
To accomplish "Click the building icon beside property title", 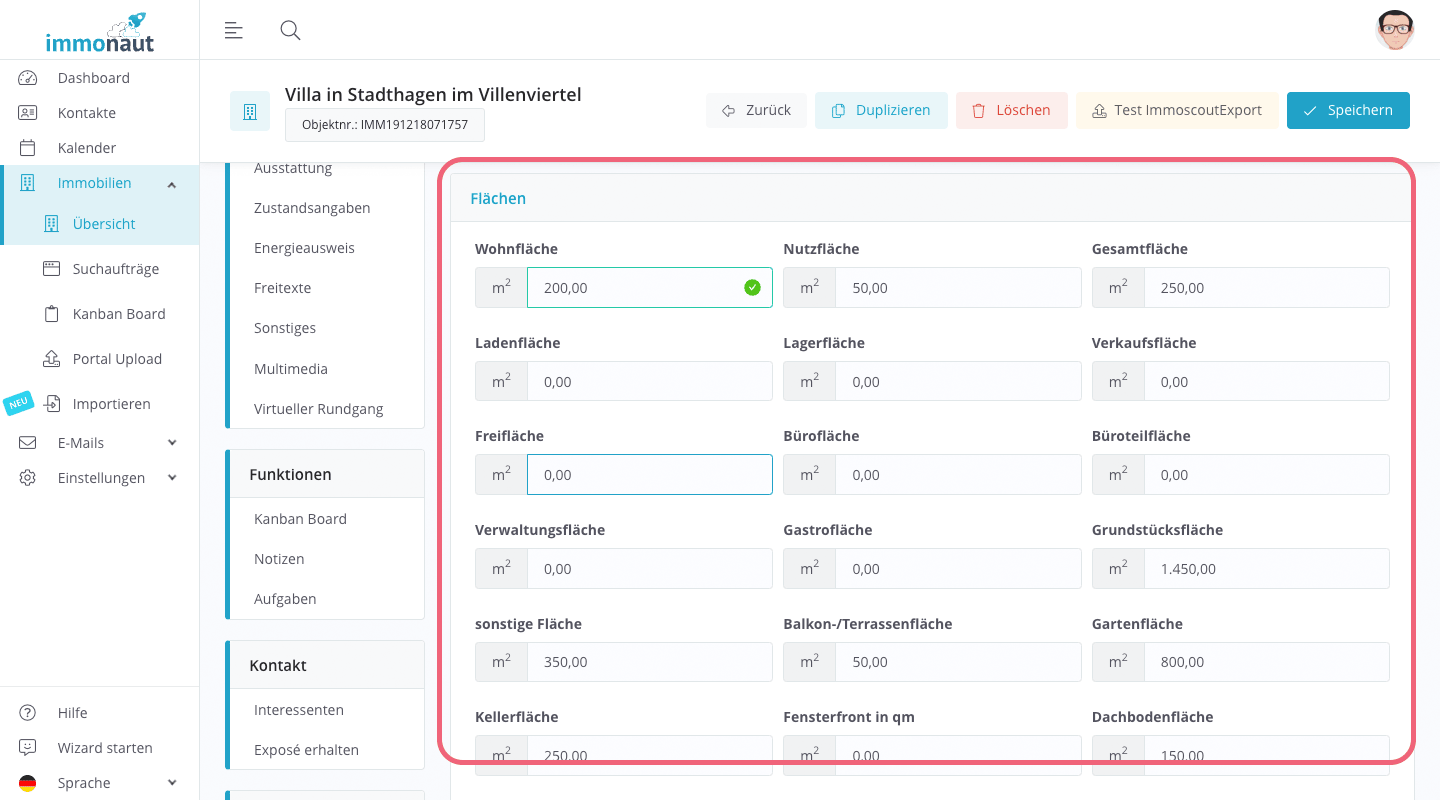I will pyautogui.click(x=249, y=111).
